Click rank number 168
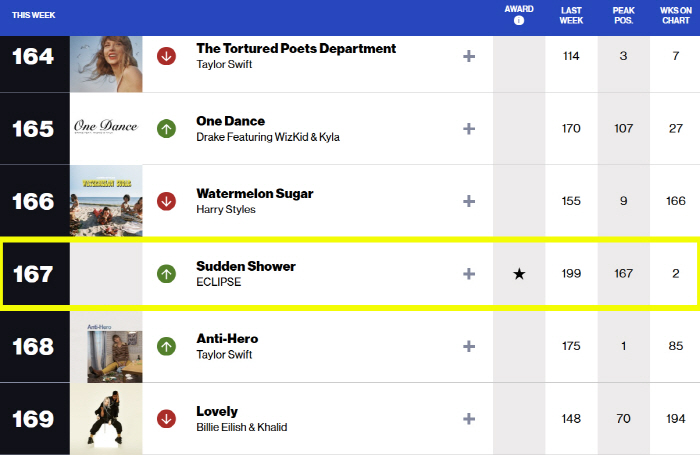 pos(33,346)
